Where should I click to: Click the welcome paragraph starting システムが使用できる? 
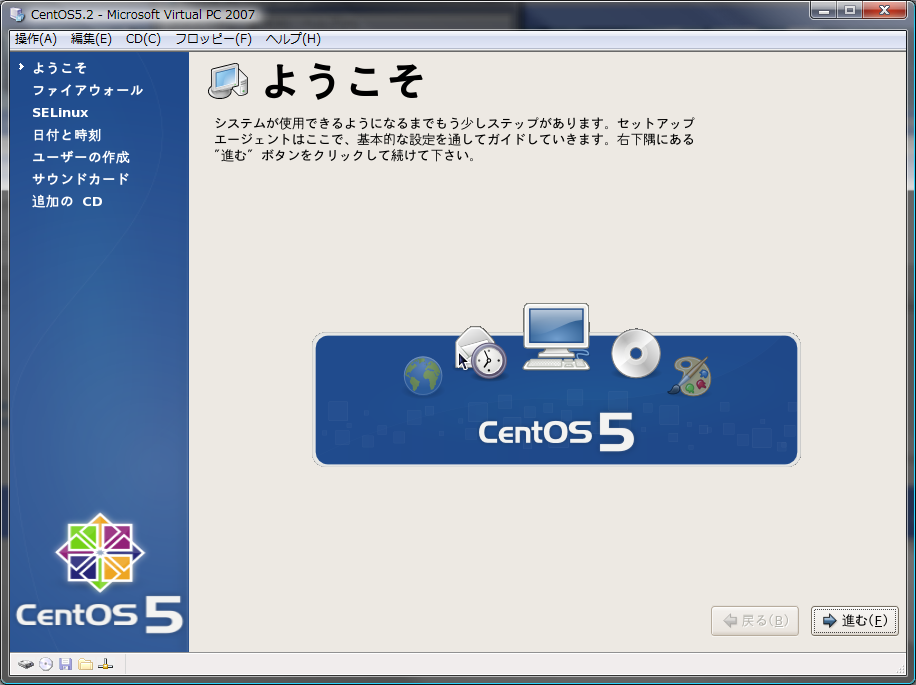(454, 139)
